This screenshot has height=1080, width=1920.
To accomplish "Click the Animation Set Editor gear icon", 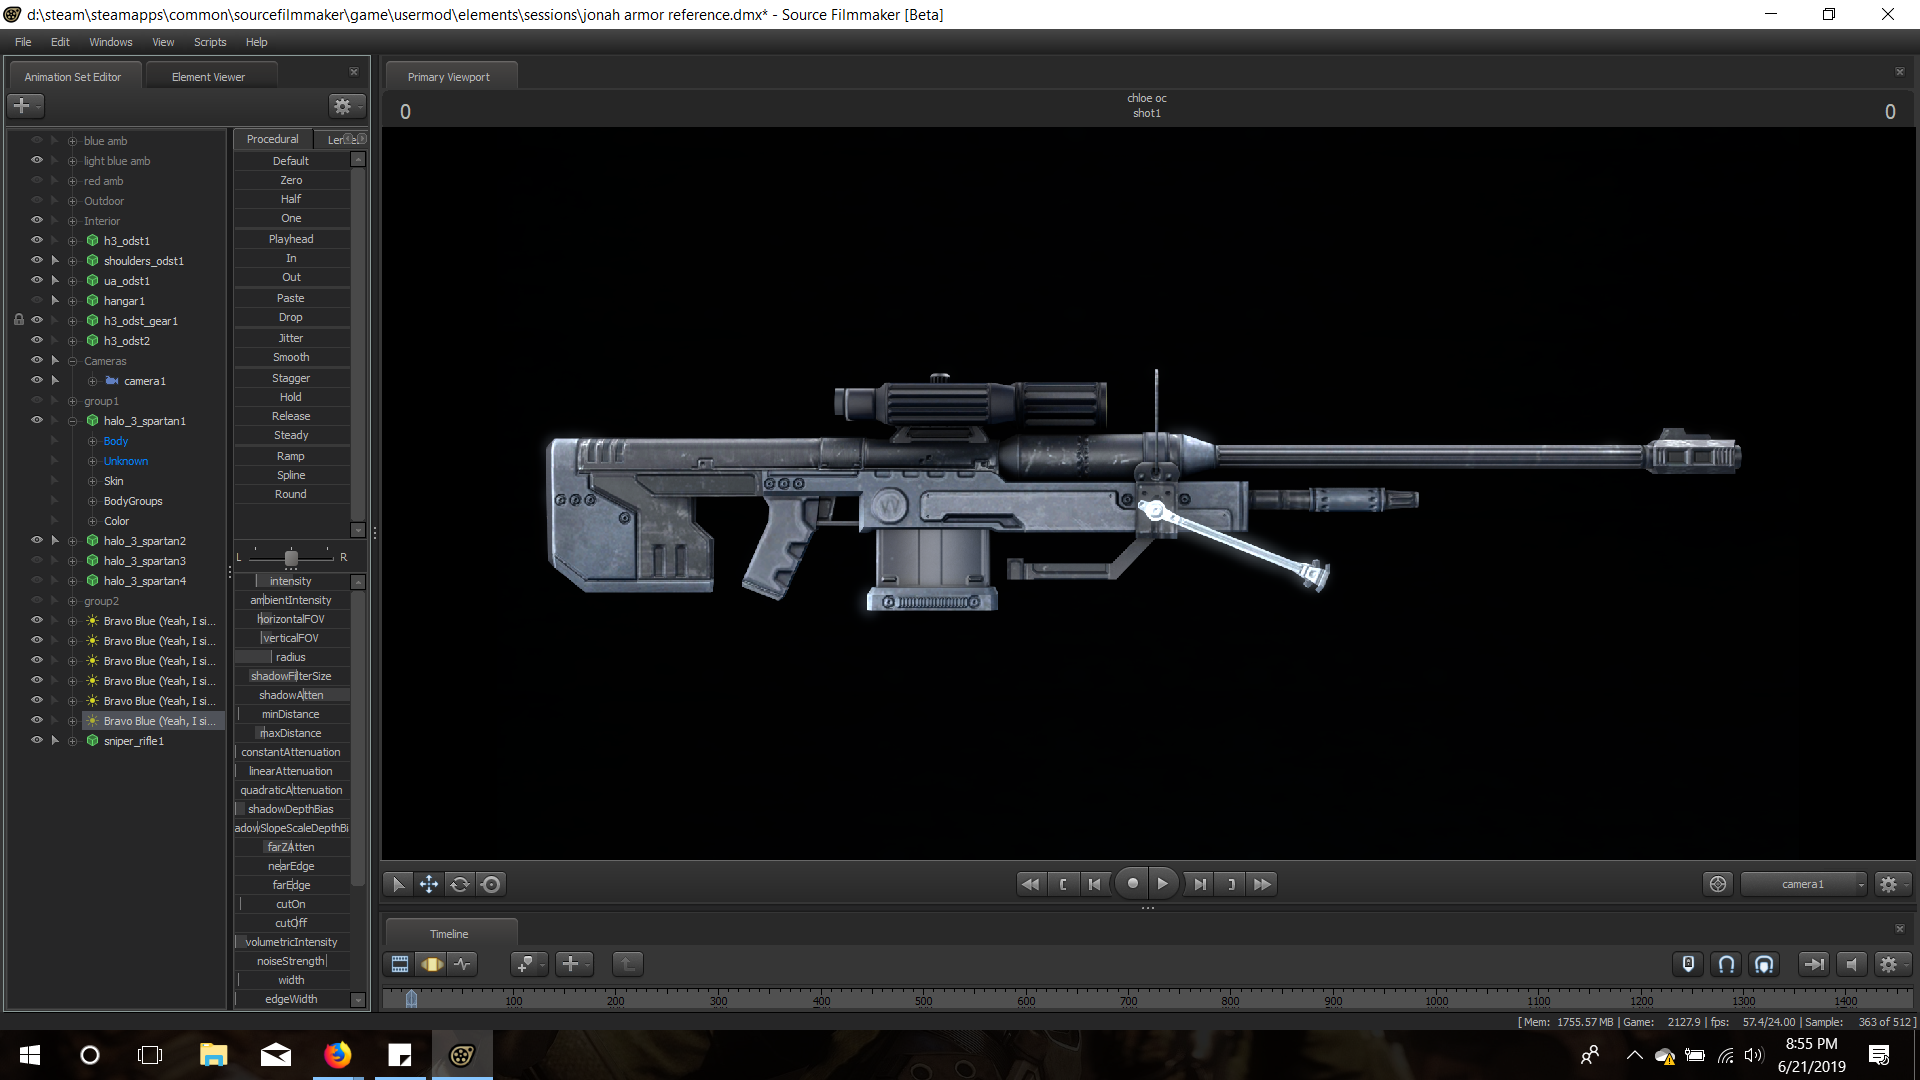I will click(x=343, y=106).
